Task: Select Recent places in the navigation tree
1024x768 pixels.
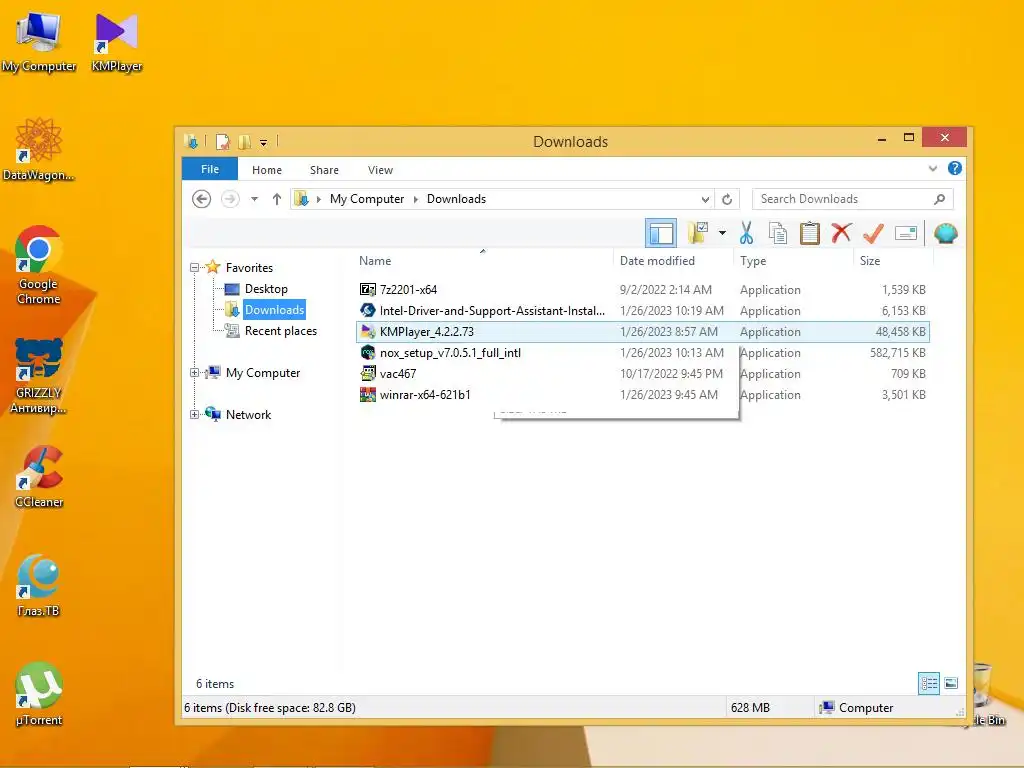Action: coord(281,331)
